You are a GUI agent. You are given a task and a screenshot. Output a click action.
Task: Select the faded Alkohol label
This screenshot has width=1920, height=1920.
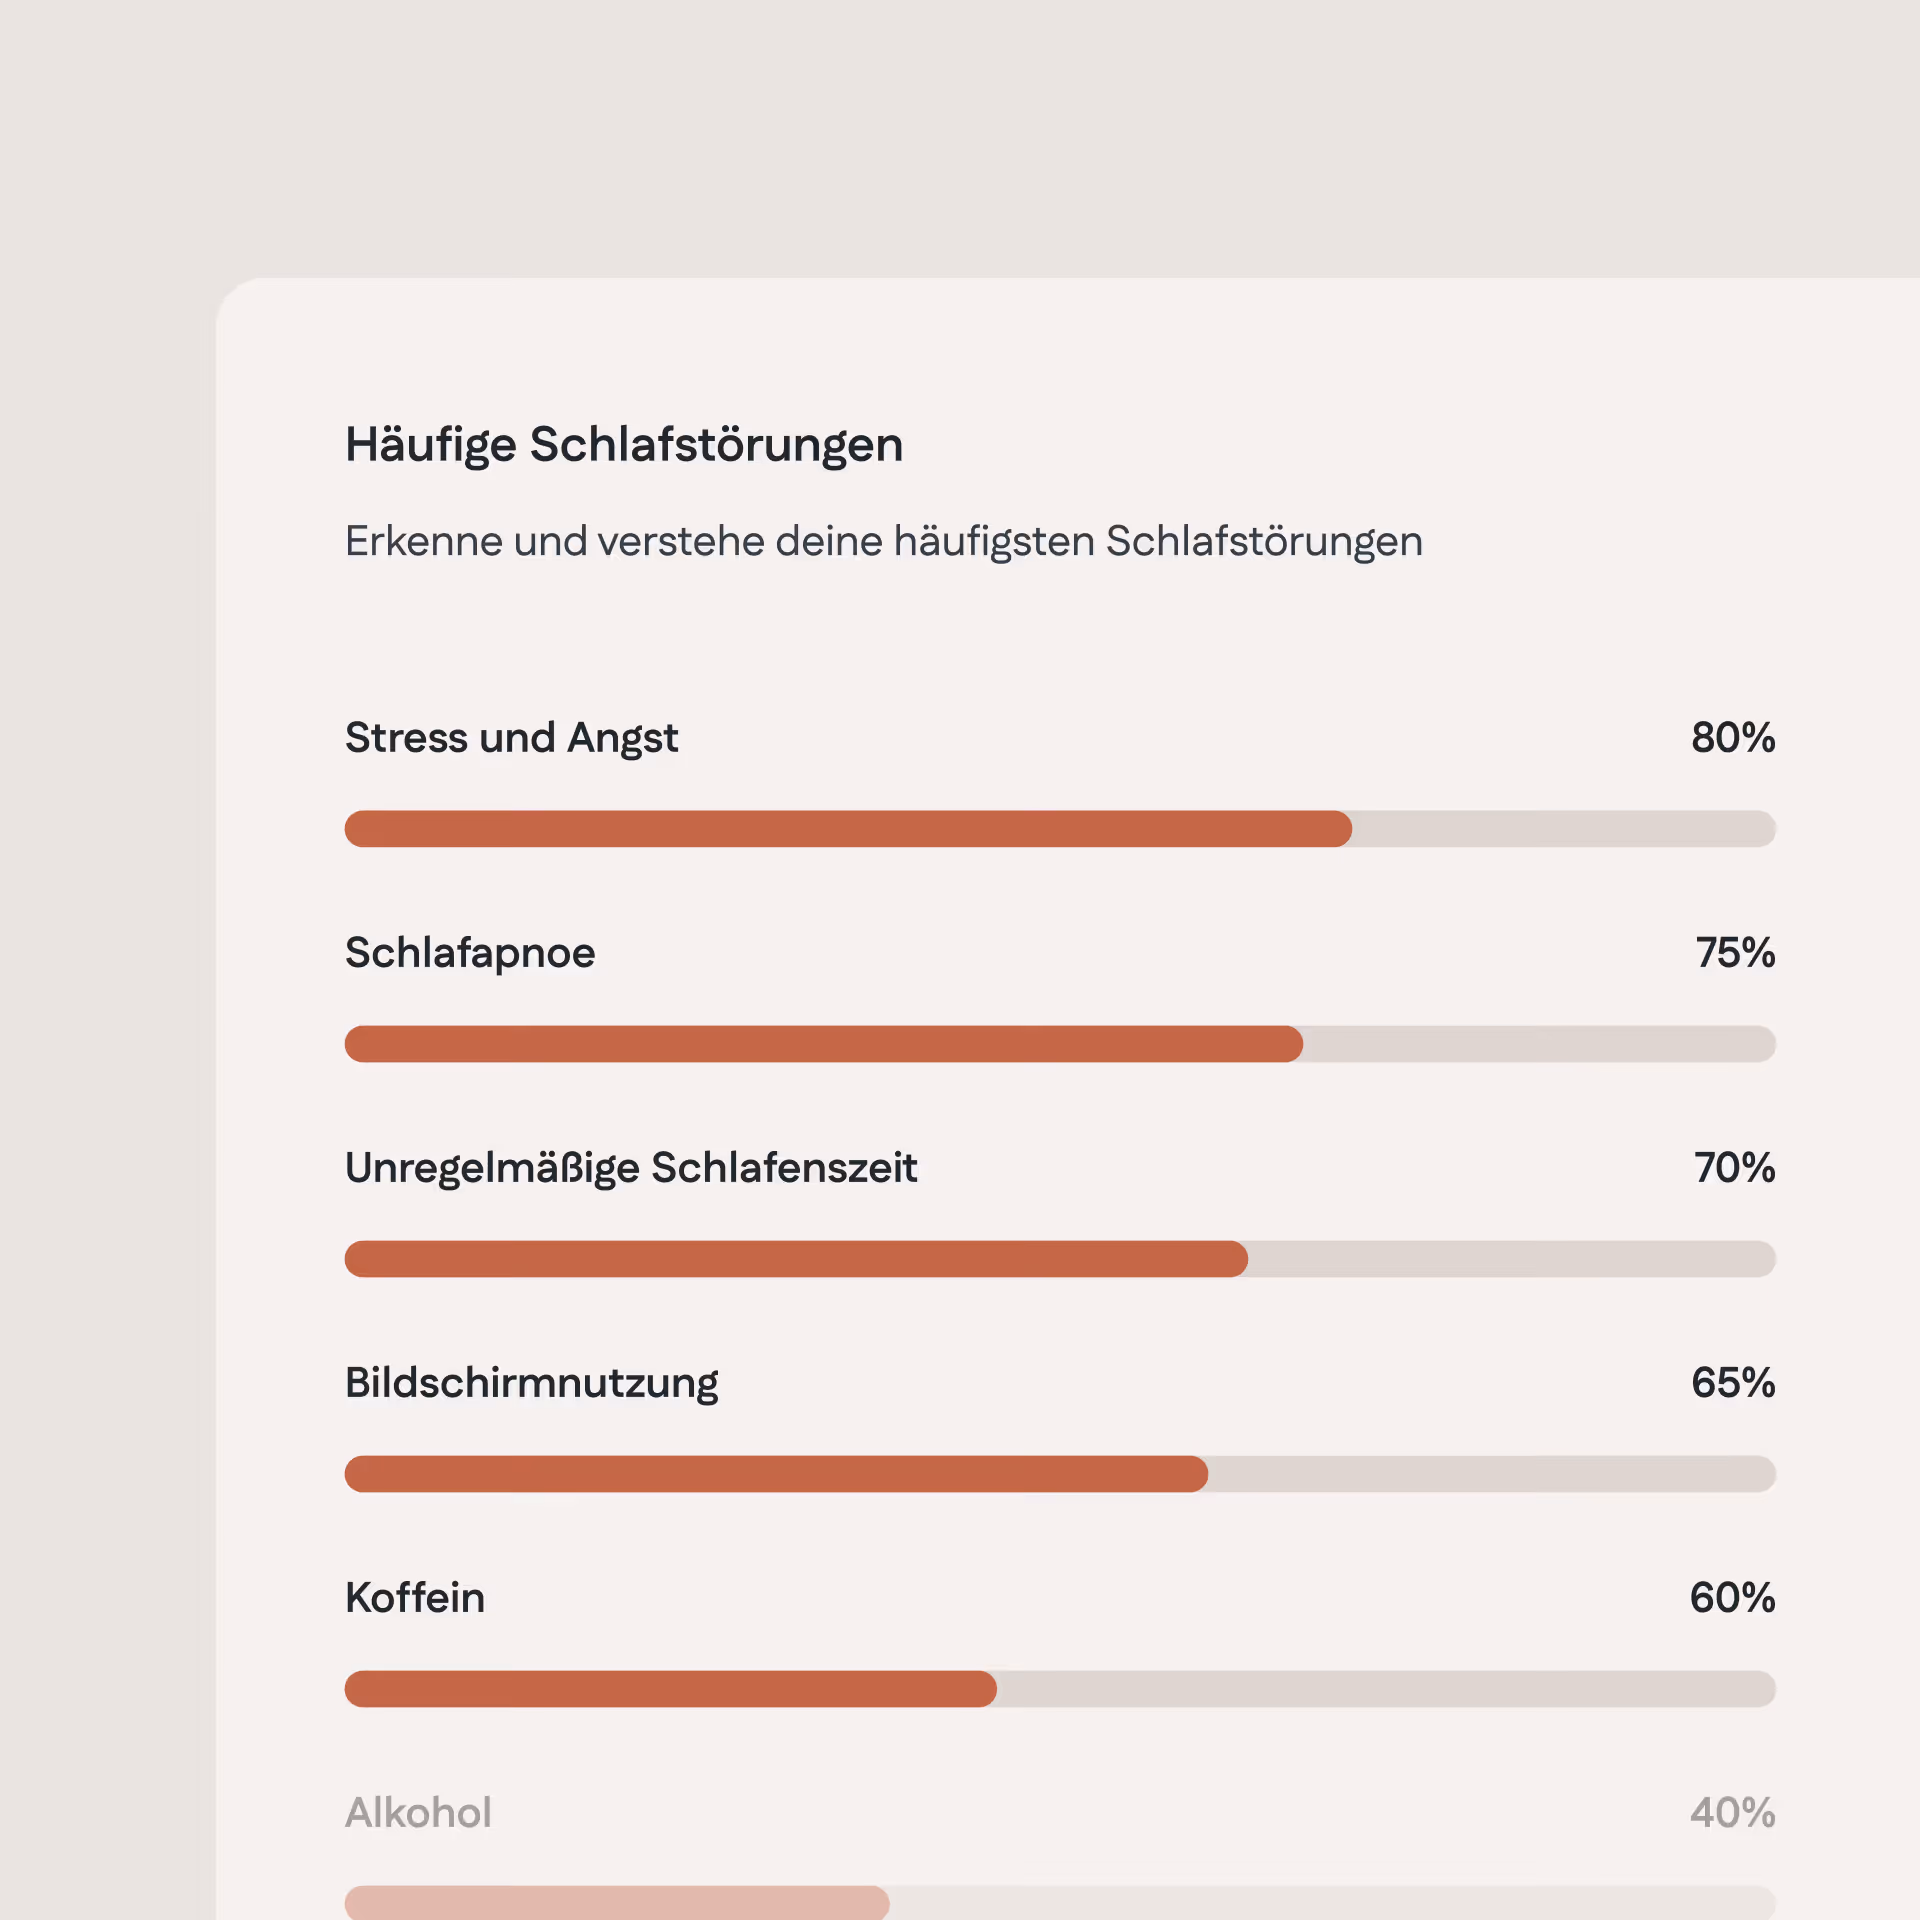pyautogui.click(x=418, y=1813)
